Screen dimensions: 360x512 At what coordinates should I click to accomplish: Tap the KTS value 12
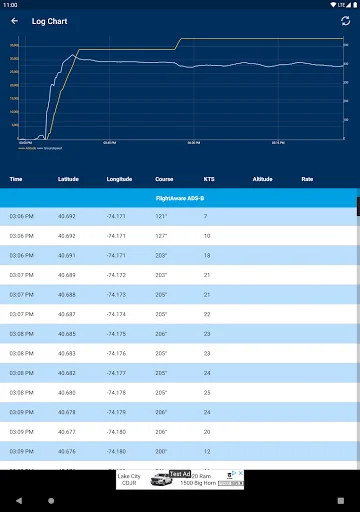point(207,452)
